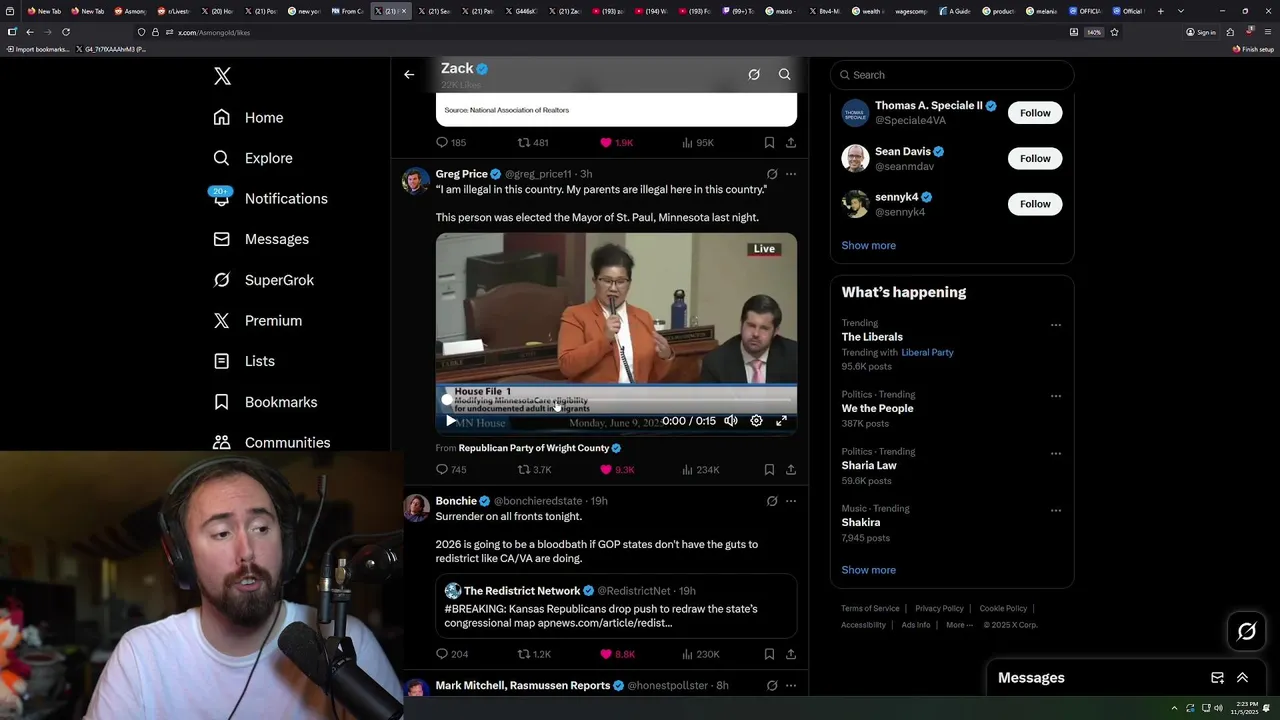The width and height of the screenshot is (1280, 720).
Task: Click the Search input field
Action: (x=952, y=75)
